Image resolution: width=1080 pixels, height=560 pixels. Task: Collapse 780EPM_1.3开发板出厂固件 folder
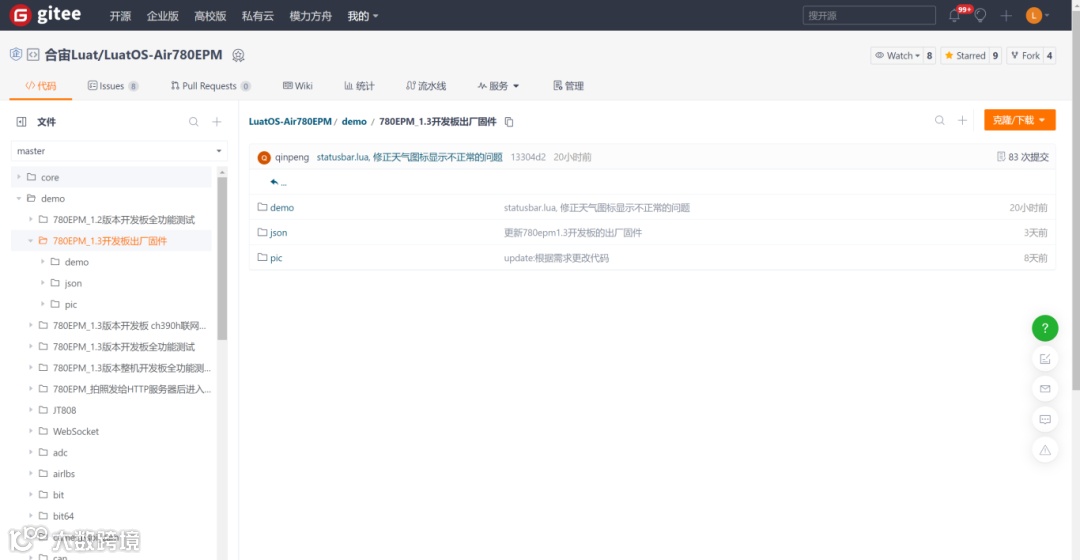point(30,241)
